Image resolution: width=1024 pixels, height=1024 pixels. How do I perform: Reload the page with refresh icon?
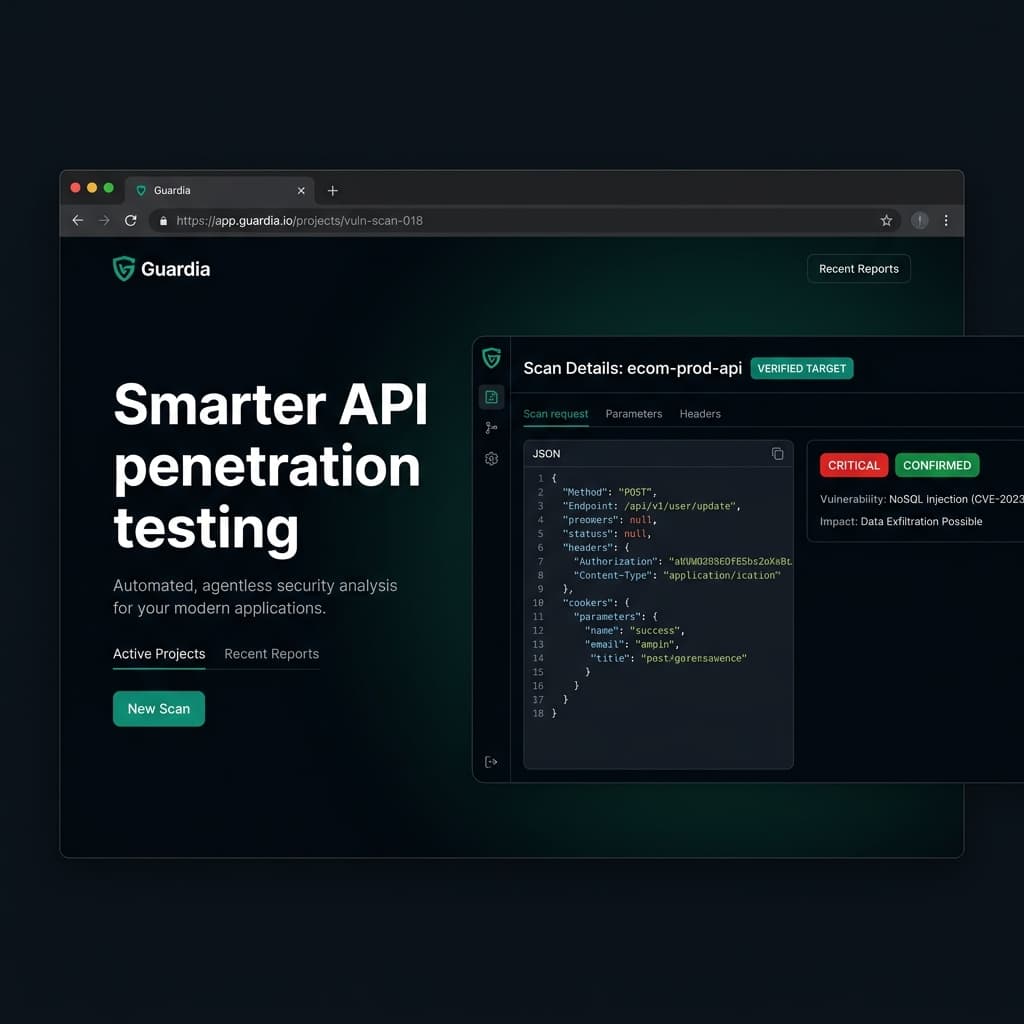131,221
